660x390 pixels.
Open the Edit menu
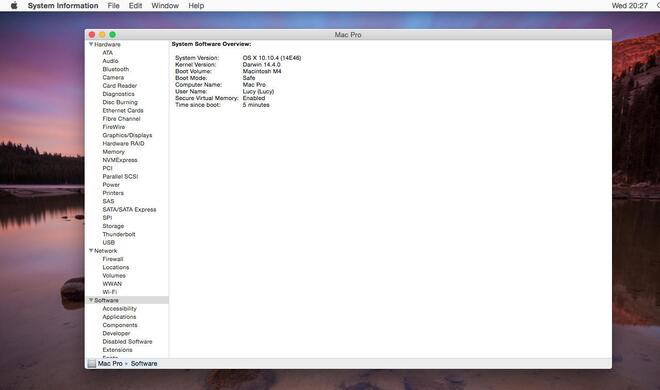pos(135,5)
